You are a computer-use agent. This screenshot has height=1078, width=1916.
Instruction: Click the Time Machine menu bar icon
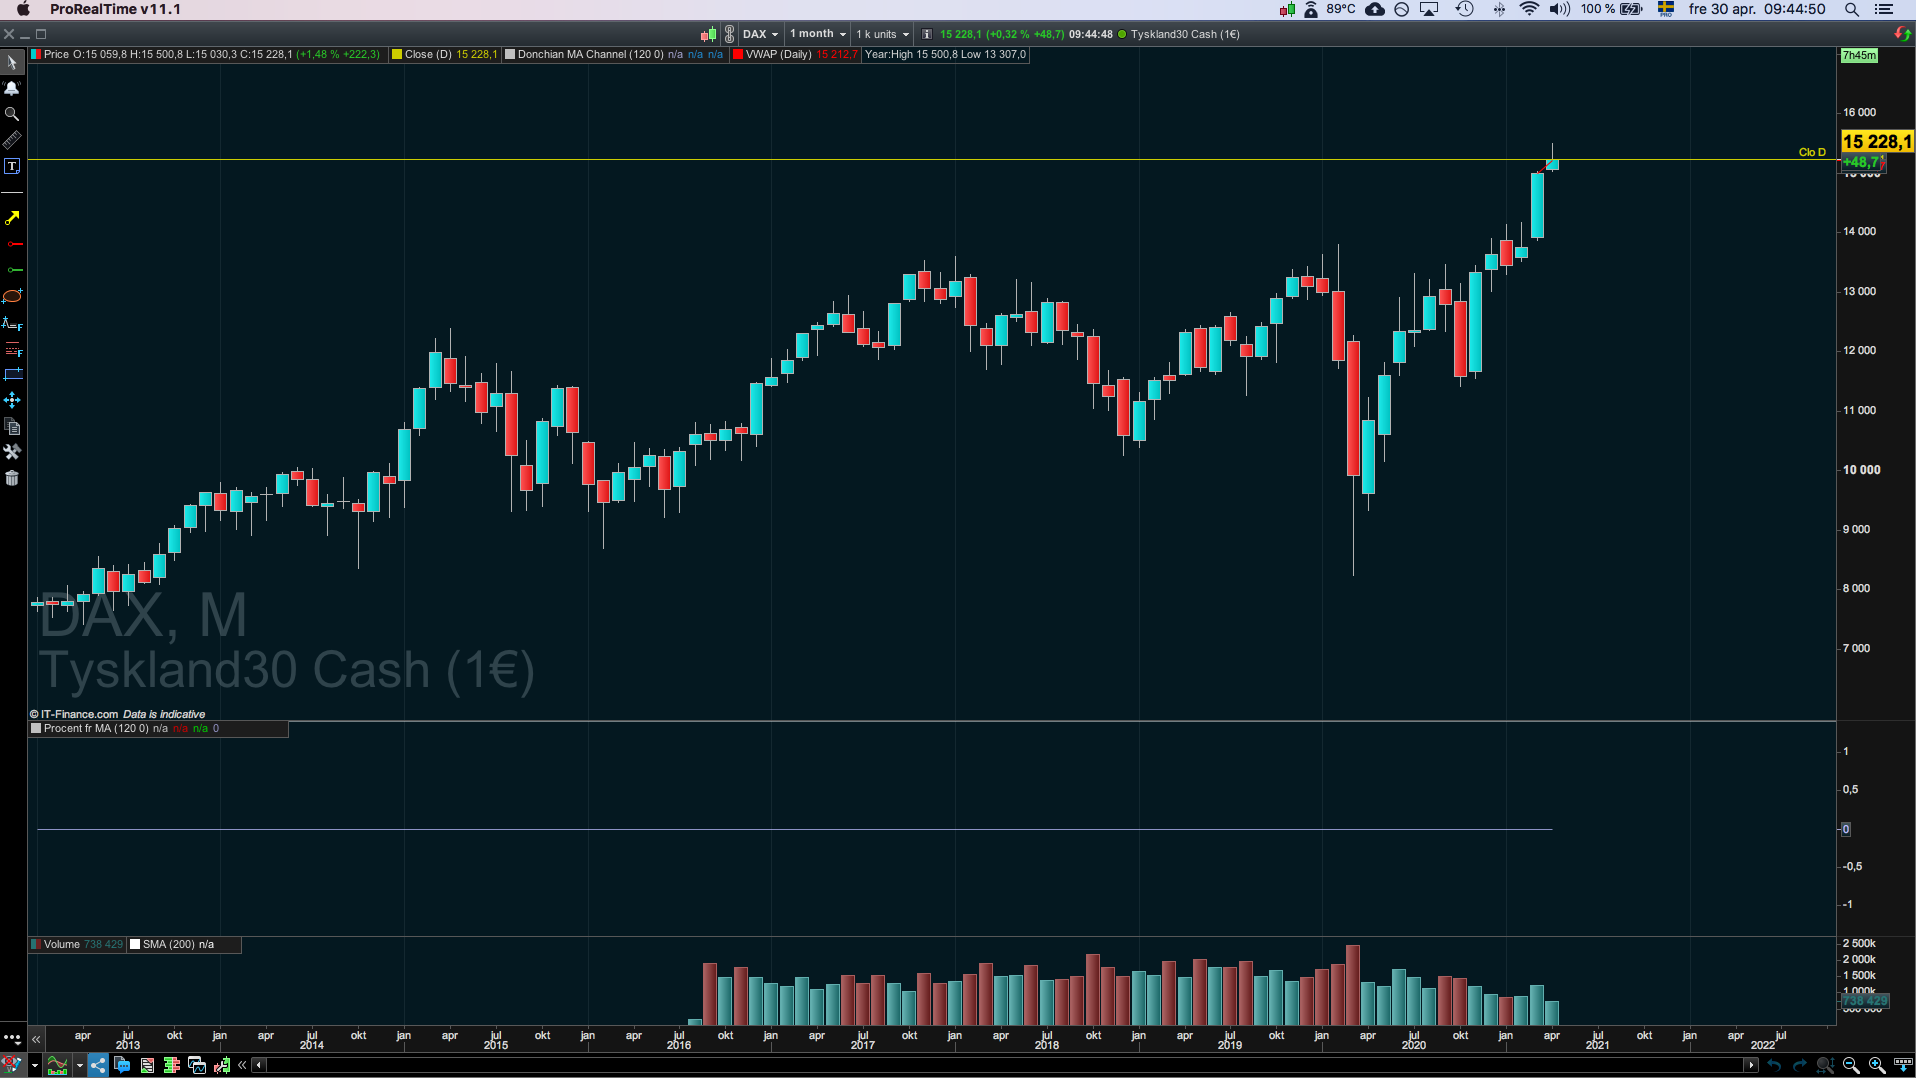1465,9
